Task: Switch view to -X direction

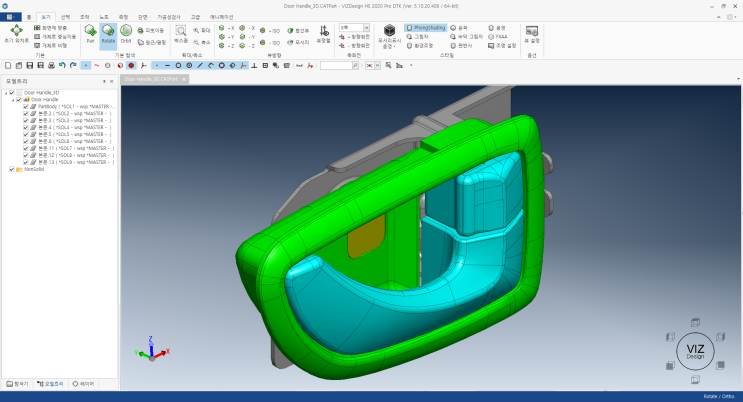Action: pyautogui.click(x=247, y=28)
